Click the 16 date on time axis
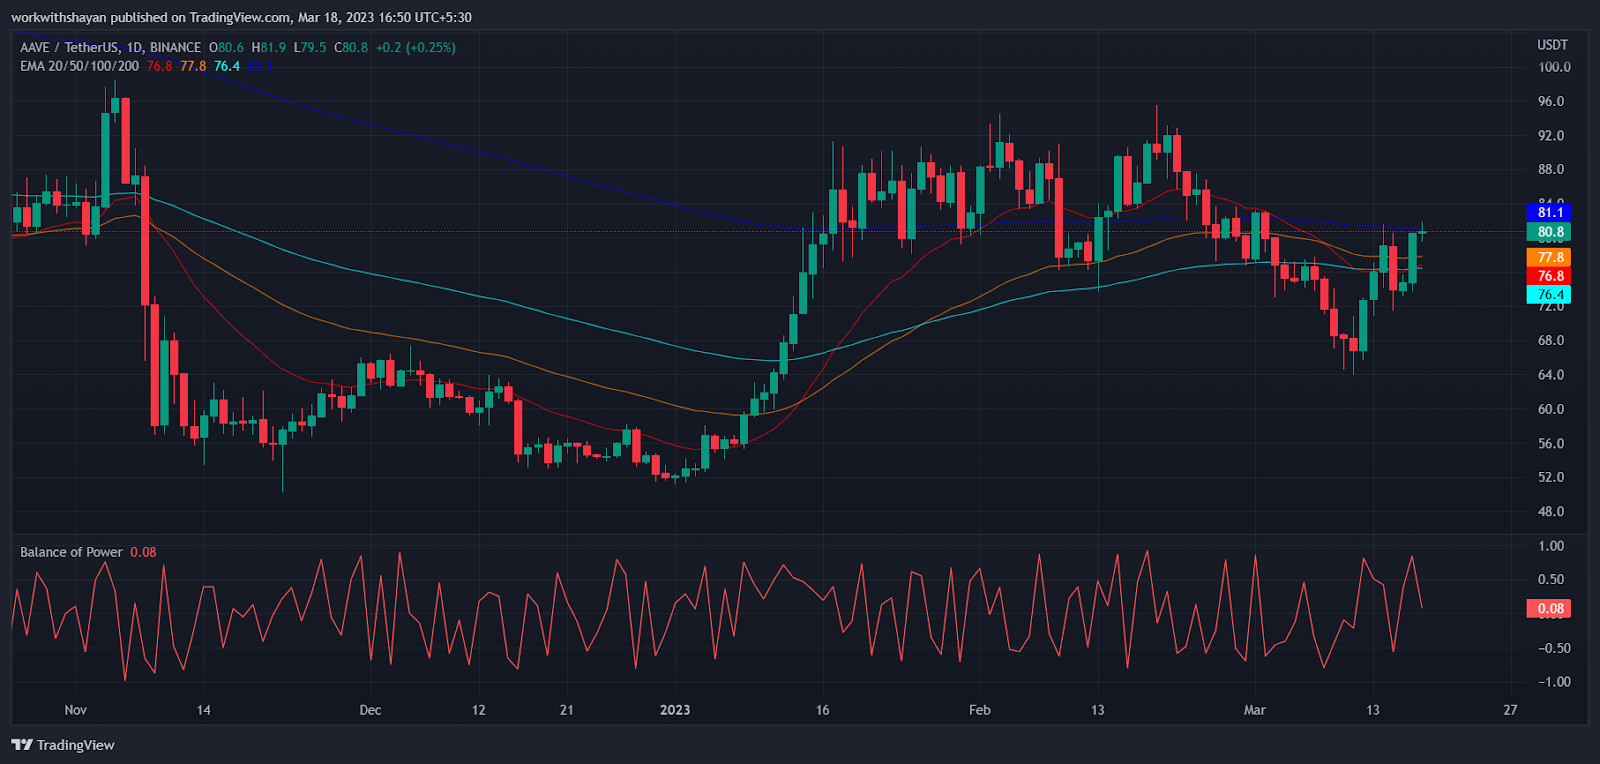The height and width of the screenshot is (764, 1600). (822, 710)
